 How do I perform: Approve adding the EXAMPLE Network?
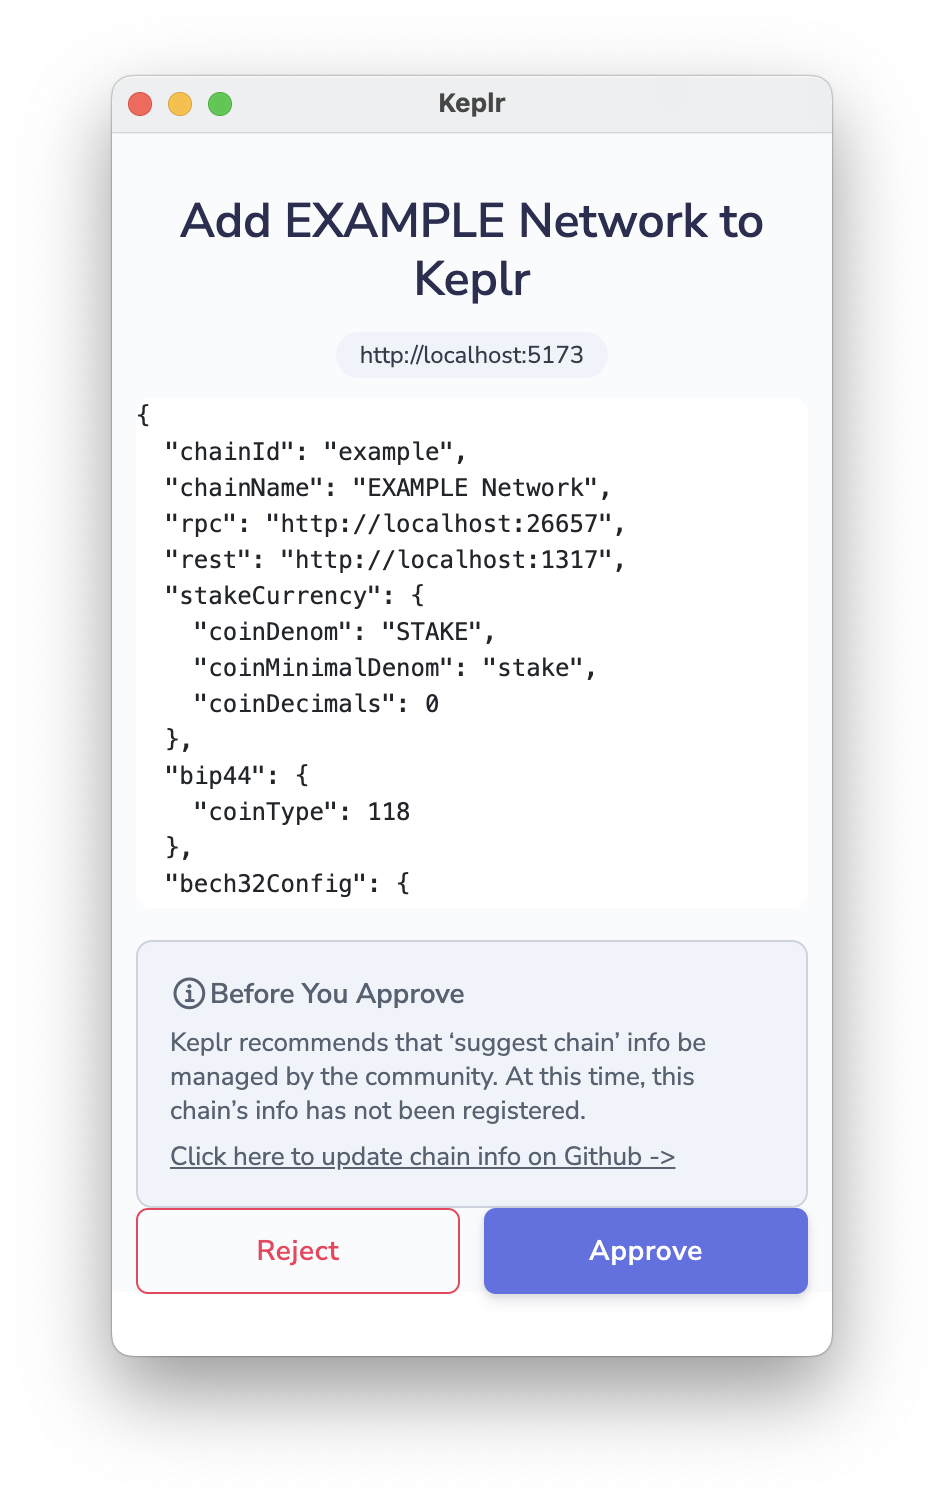(645, 1251)
